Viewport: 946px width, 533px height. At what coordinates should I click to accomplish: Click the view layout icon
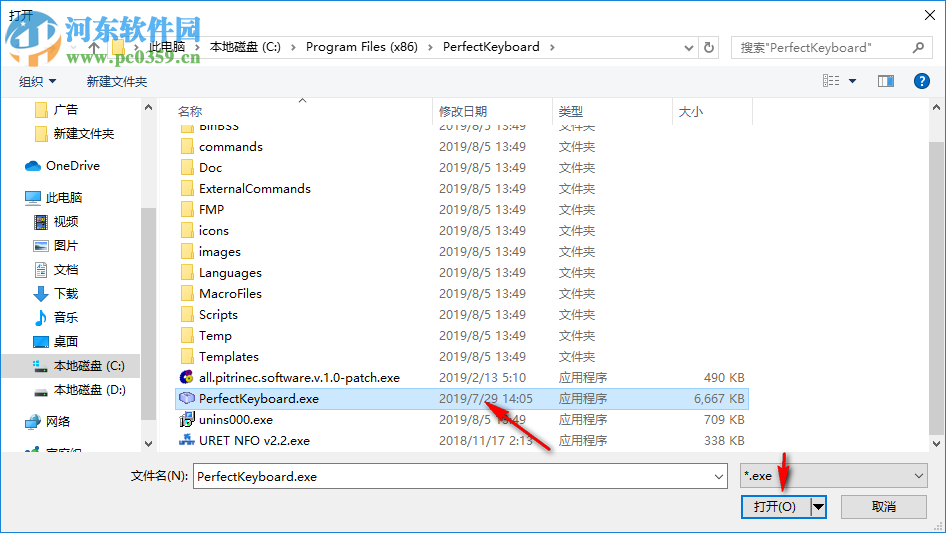pyautogui.click(x=831, y=81)
